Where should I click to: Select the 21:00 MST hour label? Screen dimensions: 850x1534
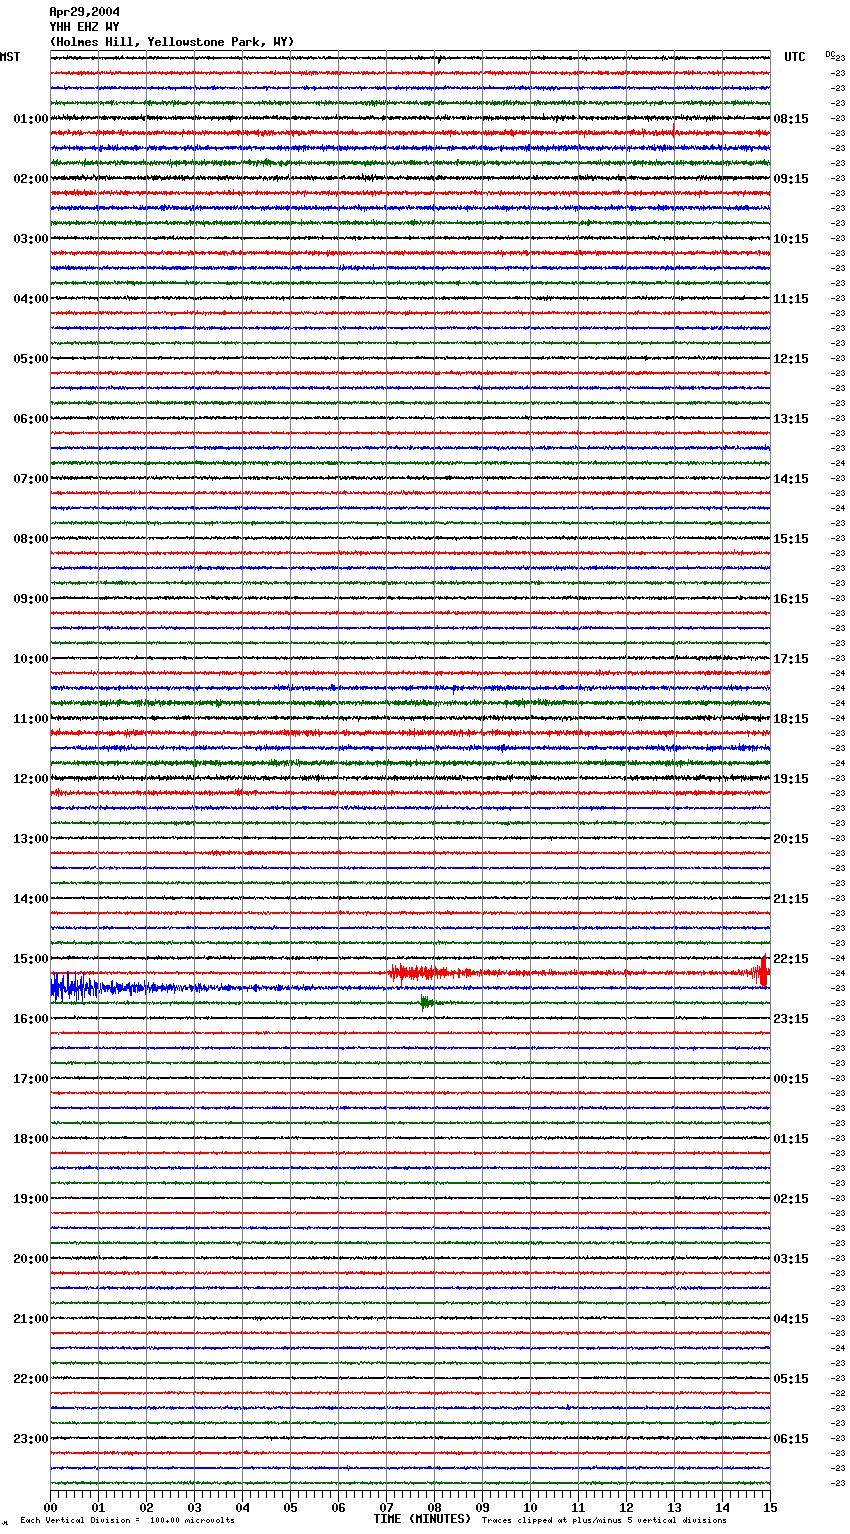[31, 1319]
